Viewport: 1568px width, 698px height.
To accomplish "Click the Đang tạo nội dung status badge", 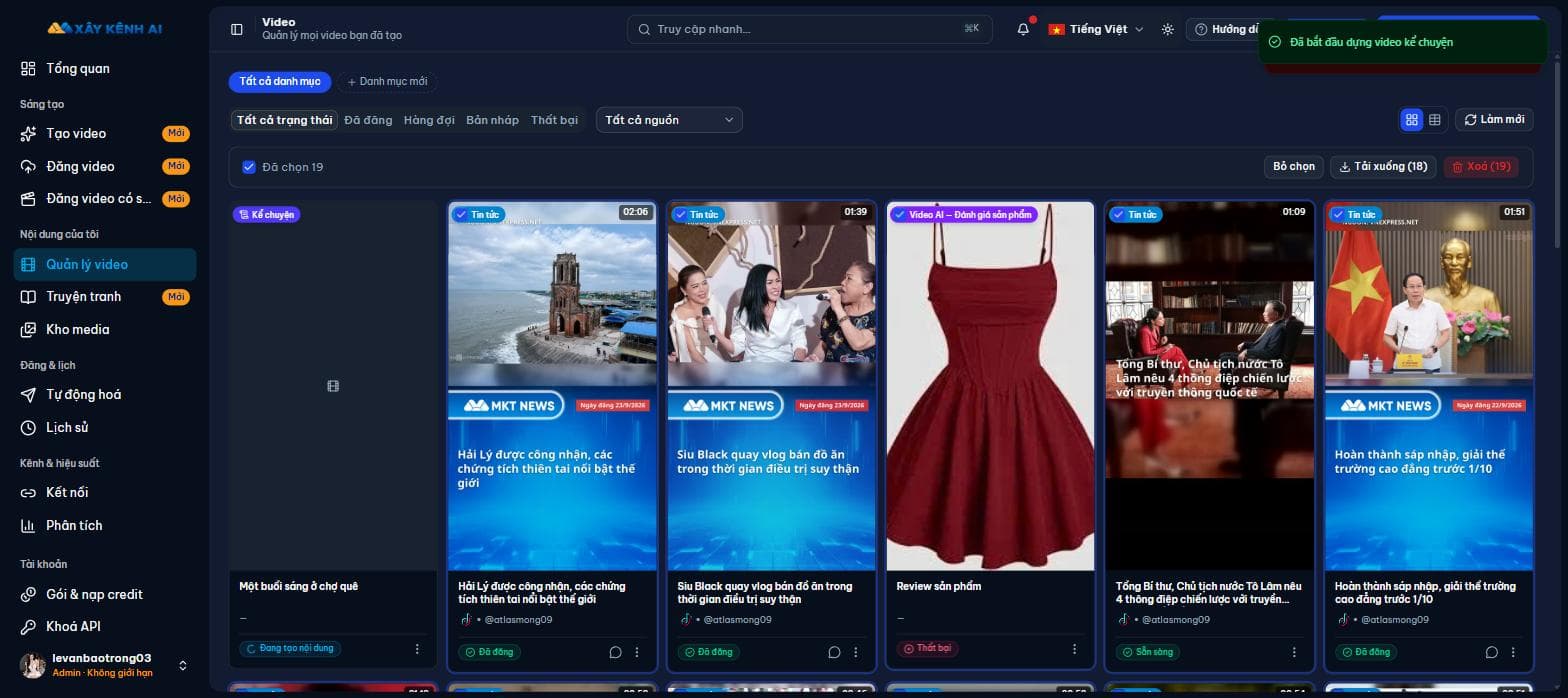I will click(x=290, y=648).
